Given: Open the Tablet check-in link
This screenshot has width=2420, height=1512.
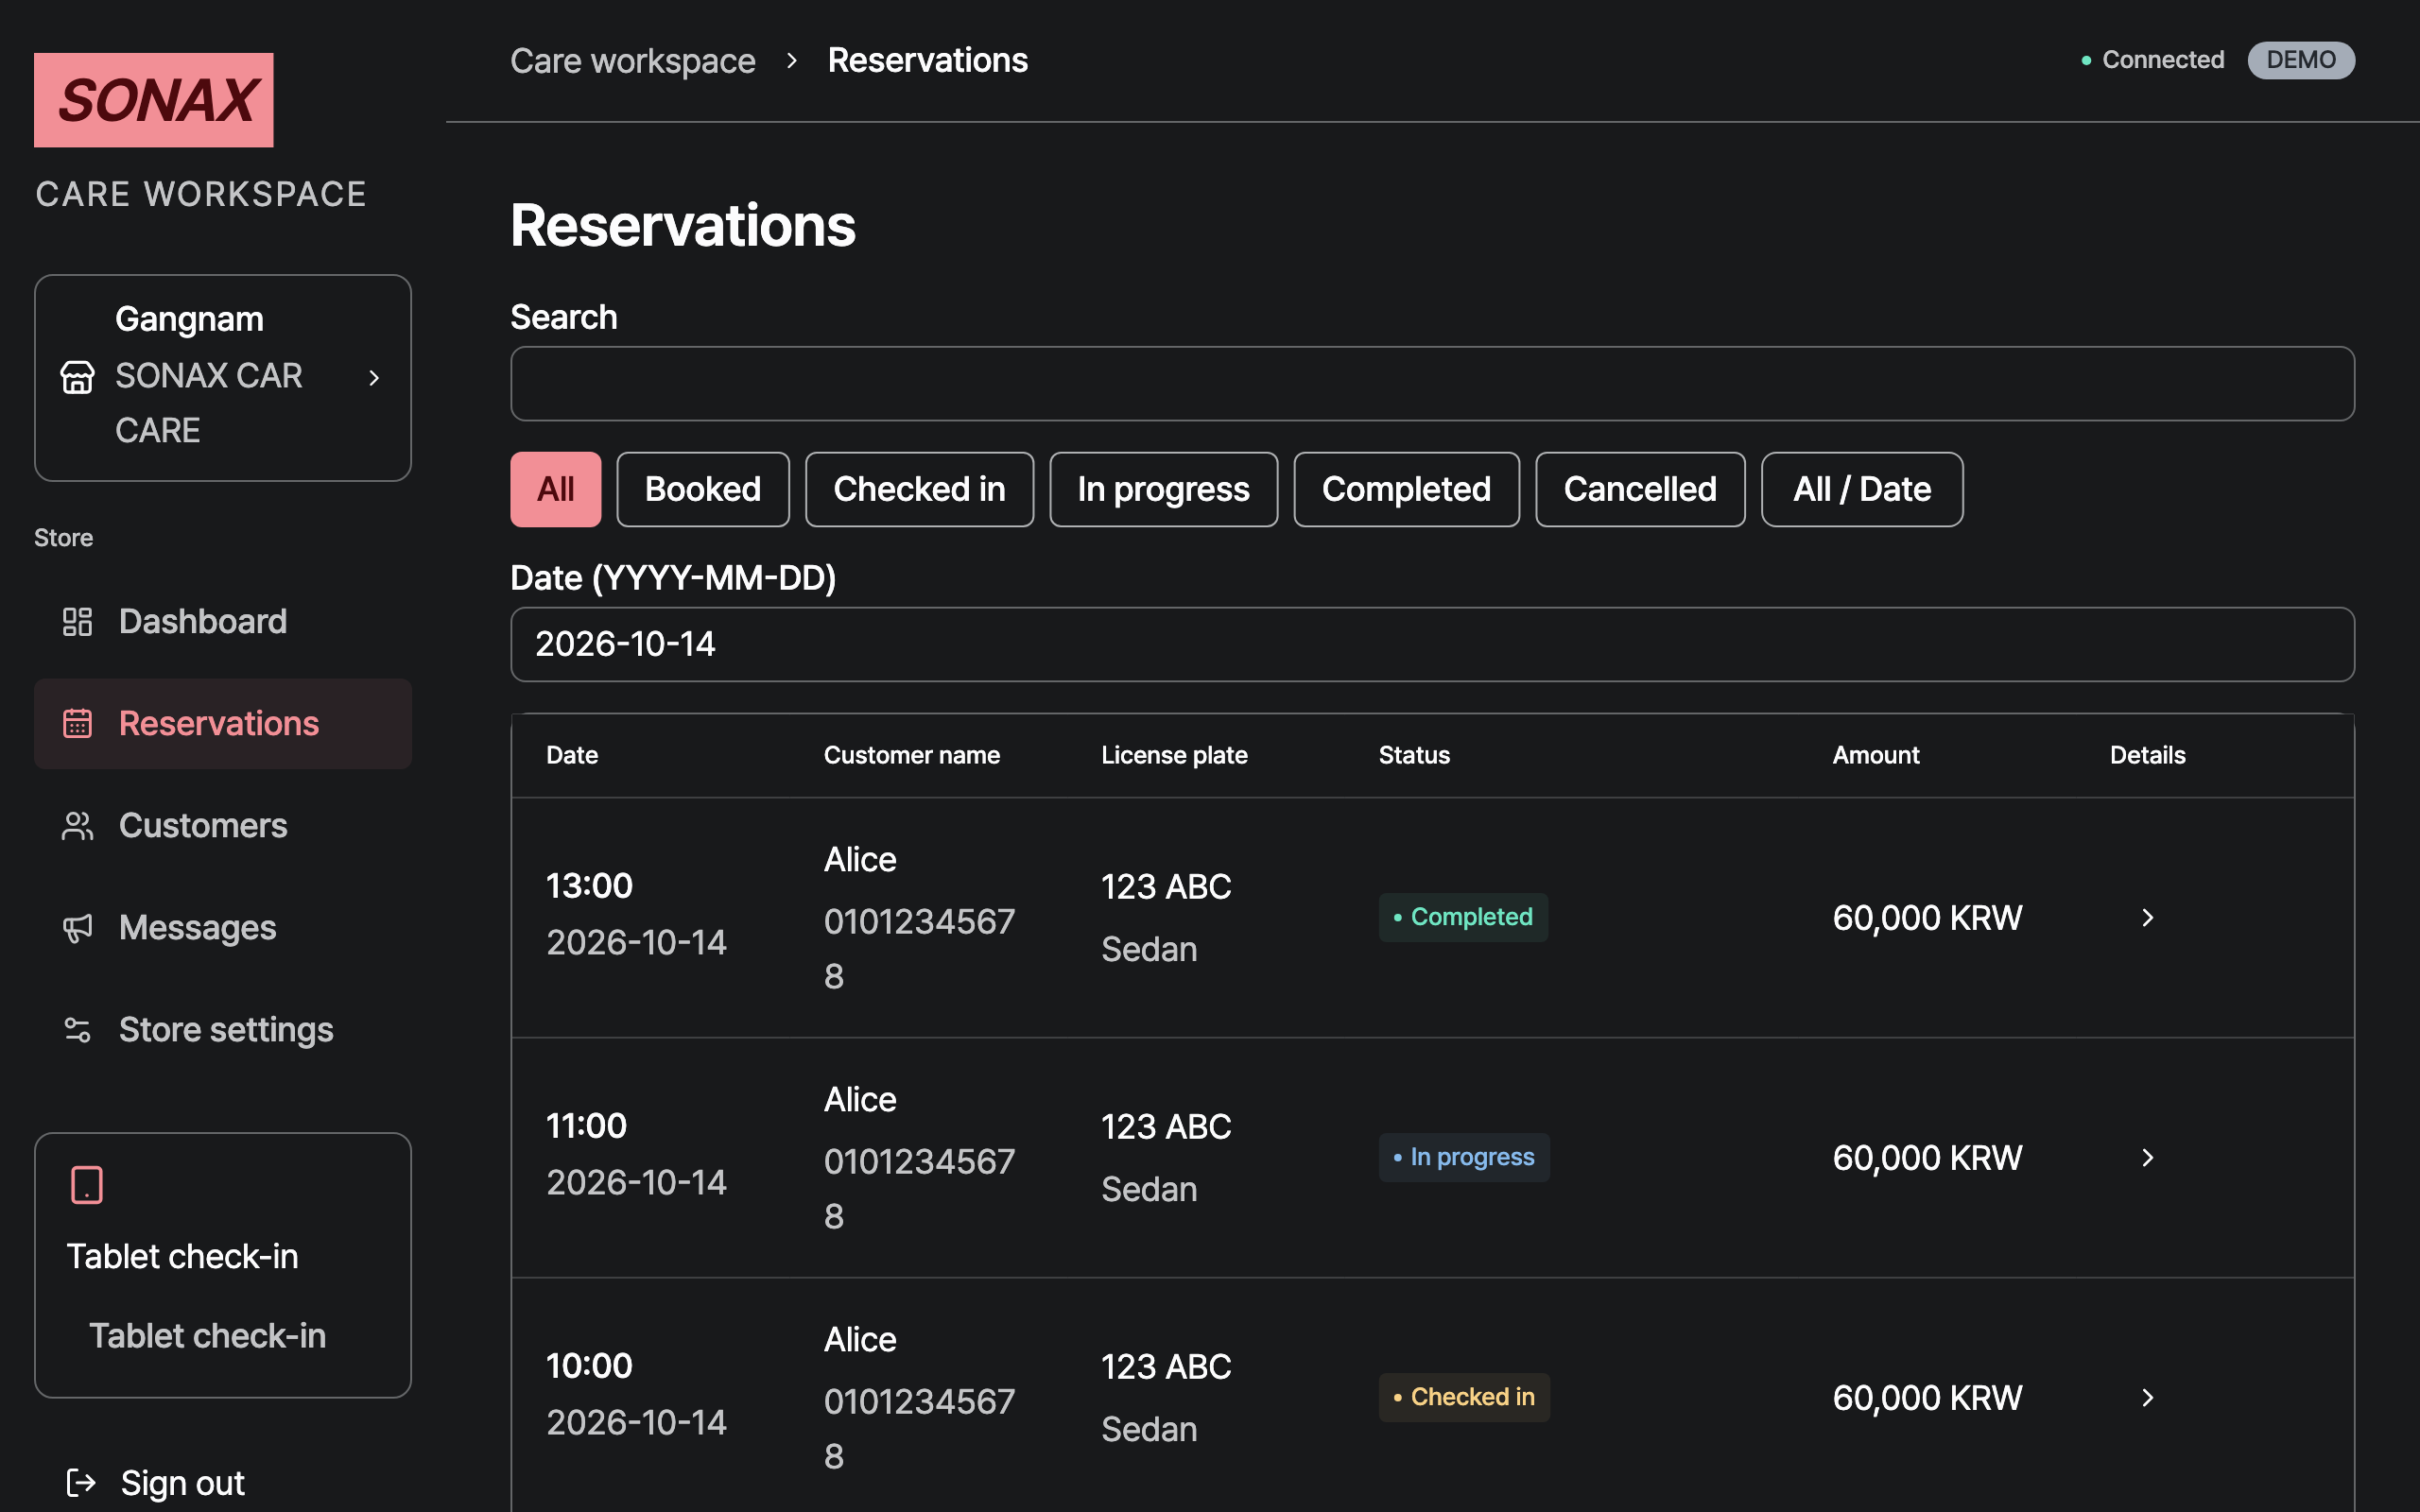Looking at the screenshot, I should 207,1336.
